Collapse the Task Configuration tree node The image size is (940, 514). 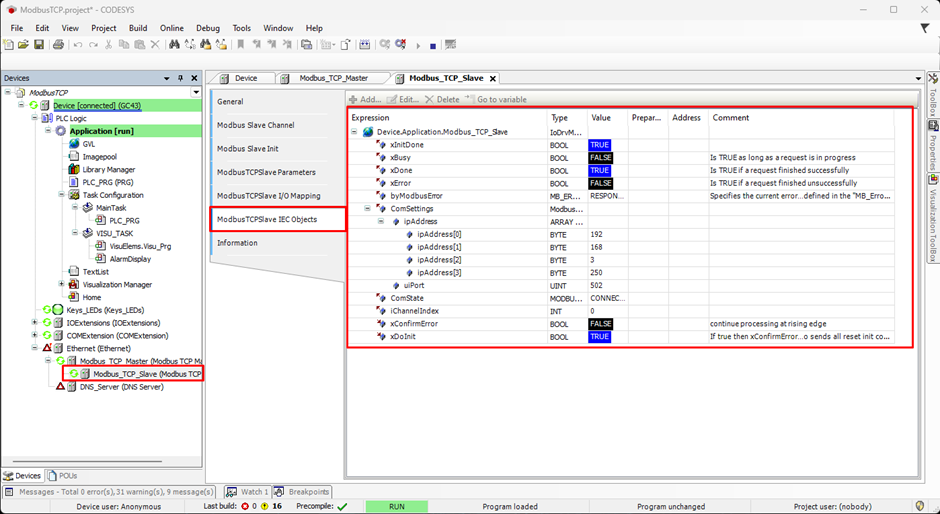point(62,194)
